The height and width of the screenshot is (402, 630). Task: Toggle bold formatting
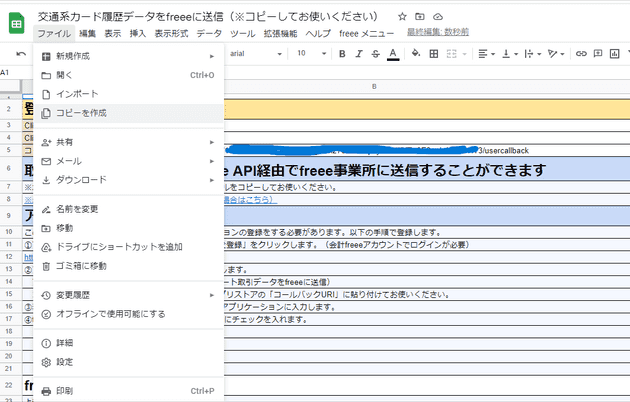tap(342, 54)
